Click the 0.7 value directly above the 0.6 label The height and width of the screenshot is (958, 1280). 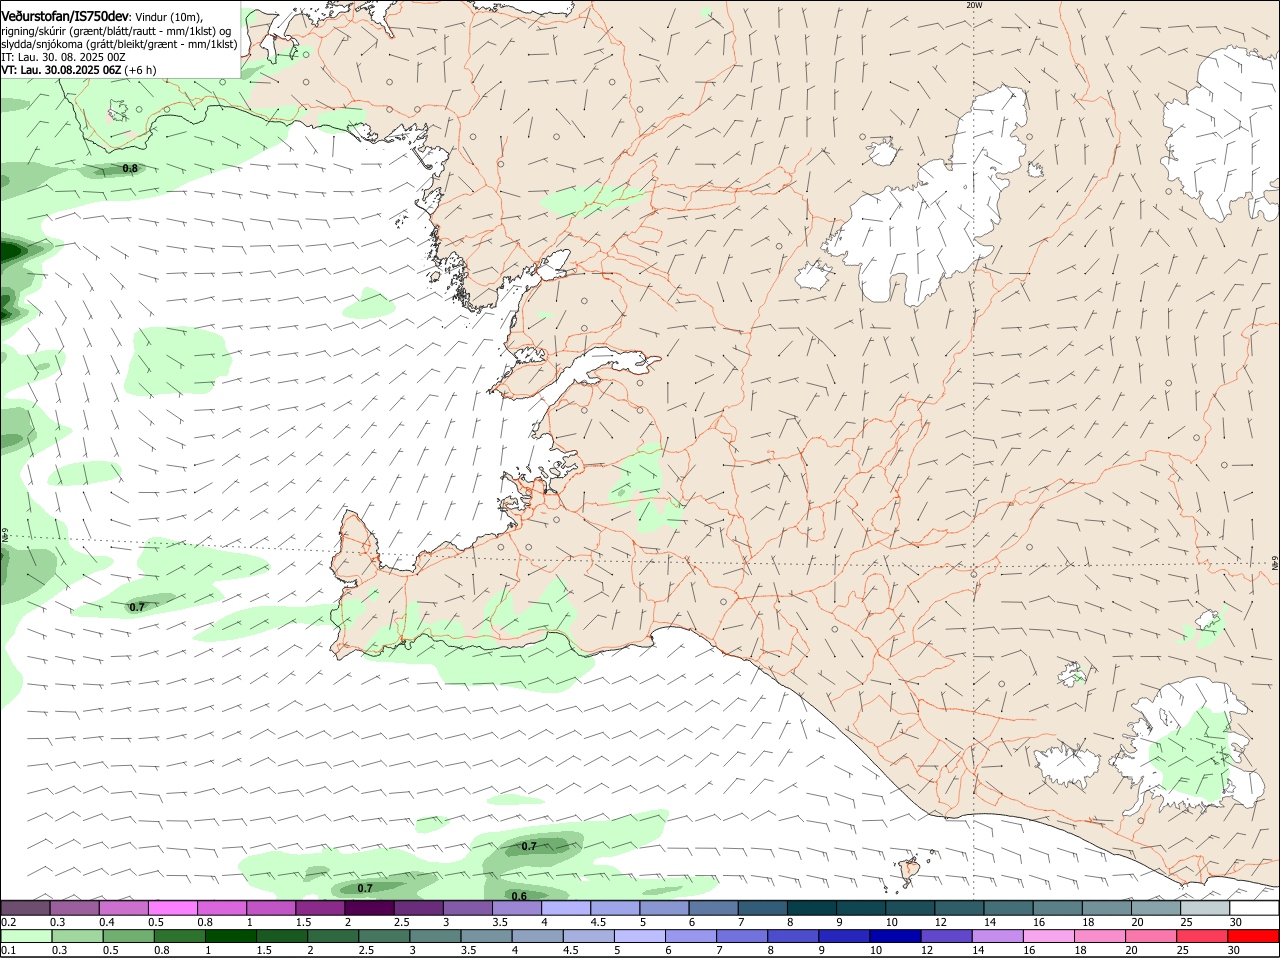529,846
